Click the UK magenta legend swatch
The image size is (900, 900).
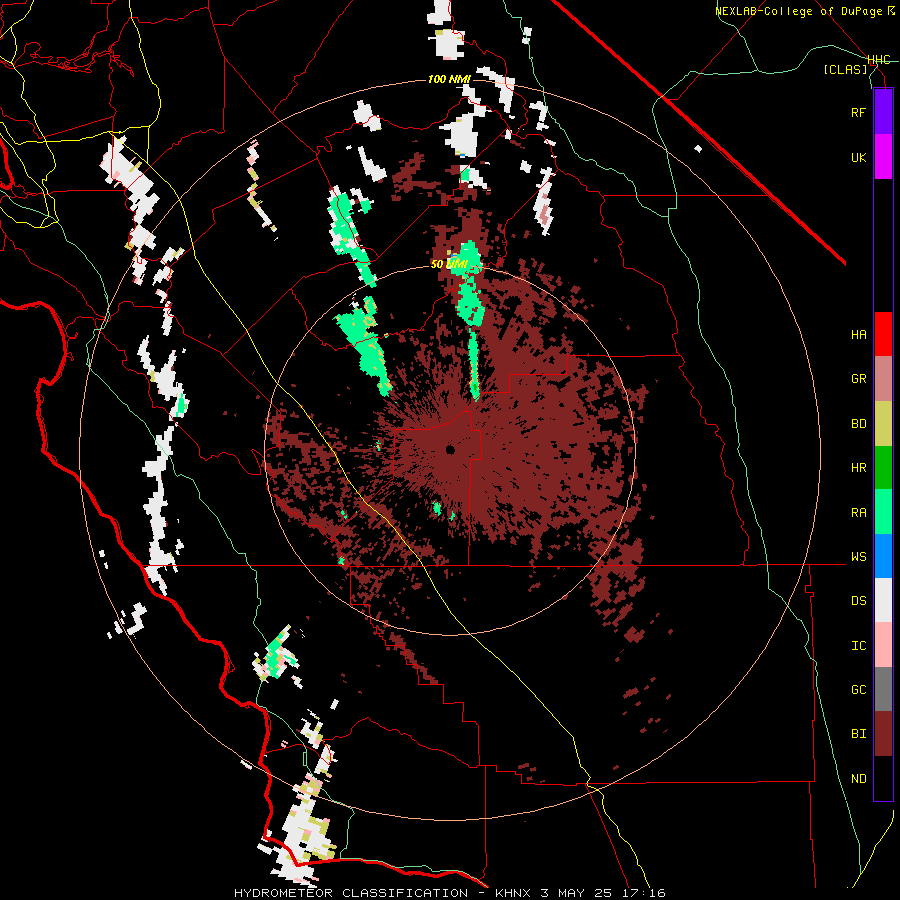(883, 157)
